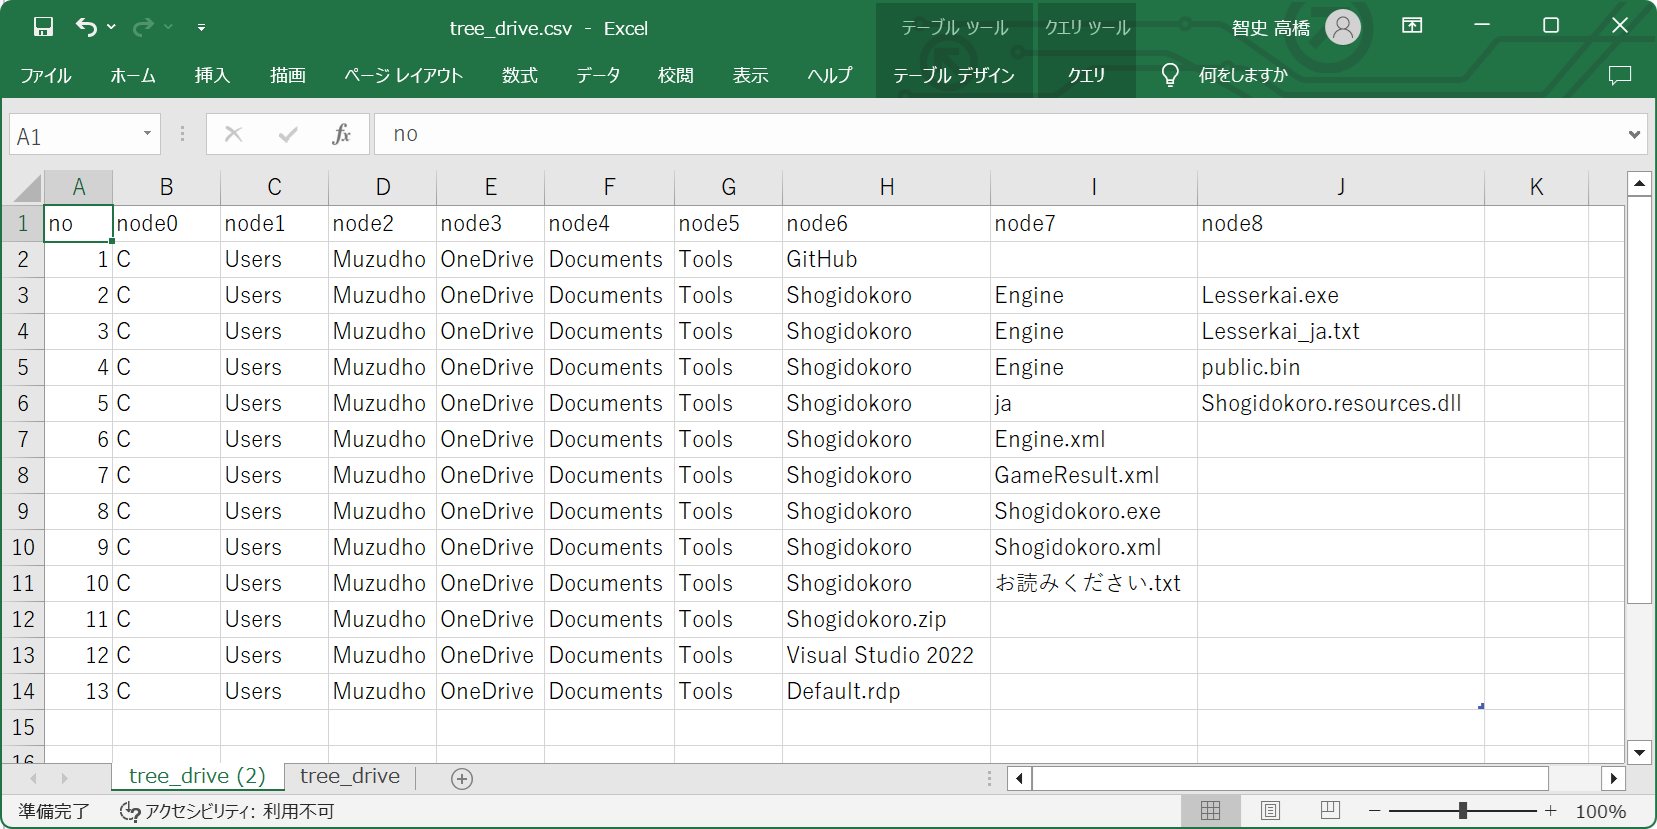Click horizontal scrollbar left arrow
This screenshot has width=1657, height=829.
1019,778
